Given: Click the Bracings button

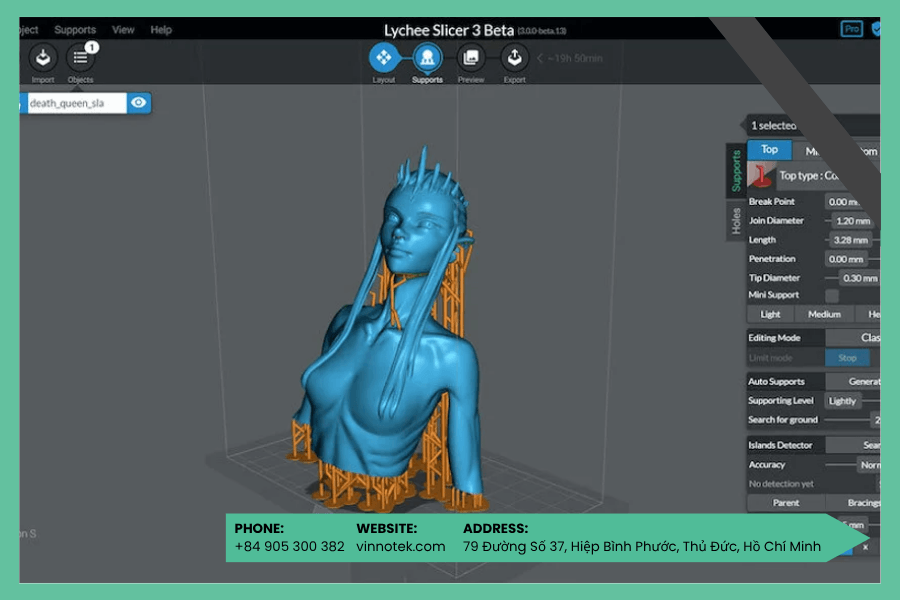Looking at the screenshot, I should pos(854,502).
